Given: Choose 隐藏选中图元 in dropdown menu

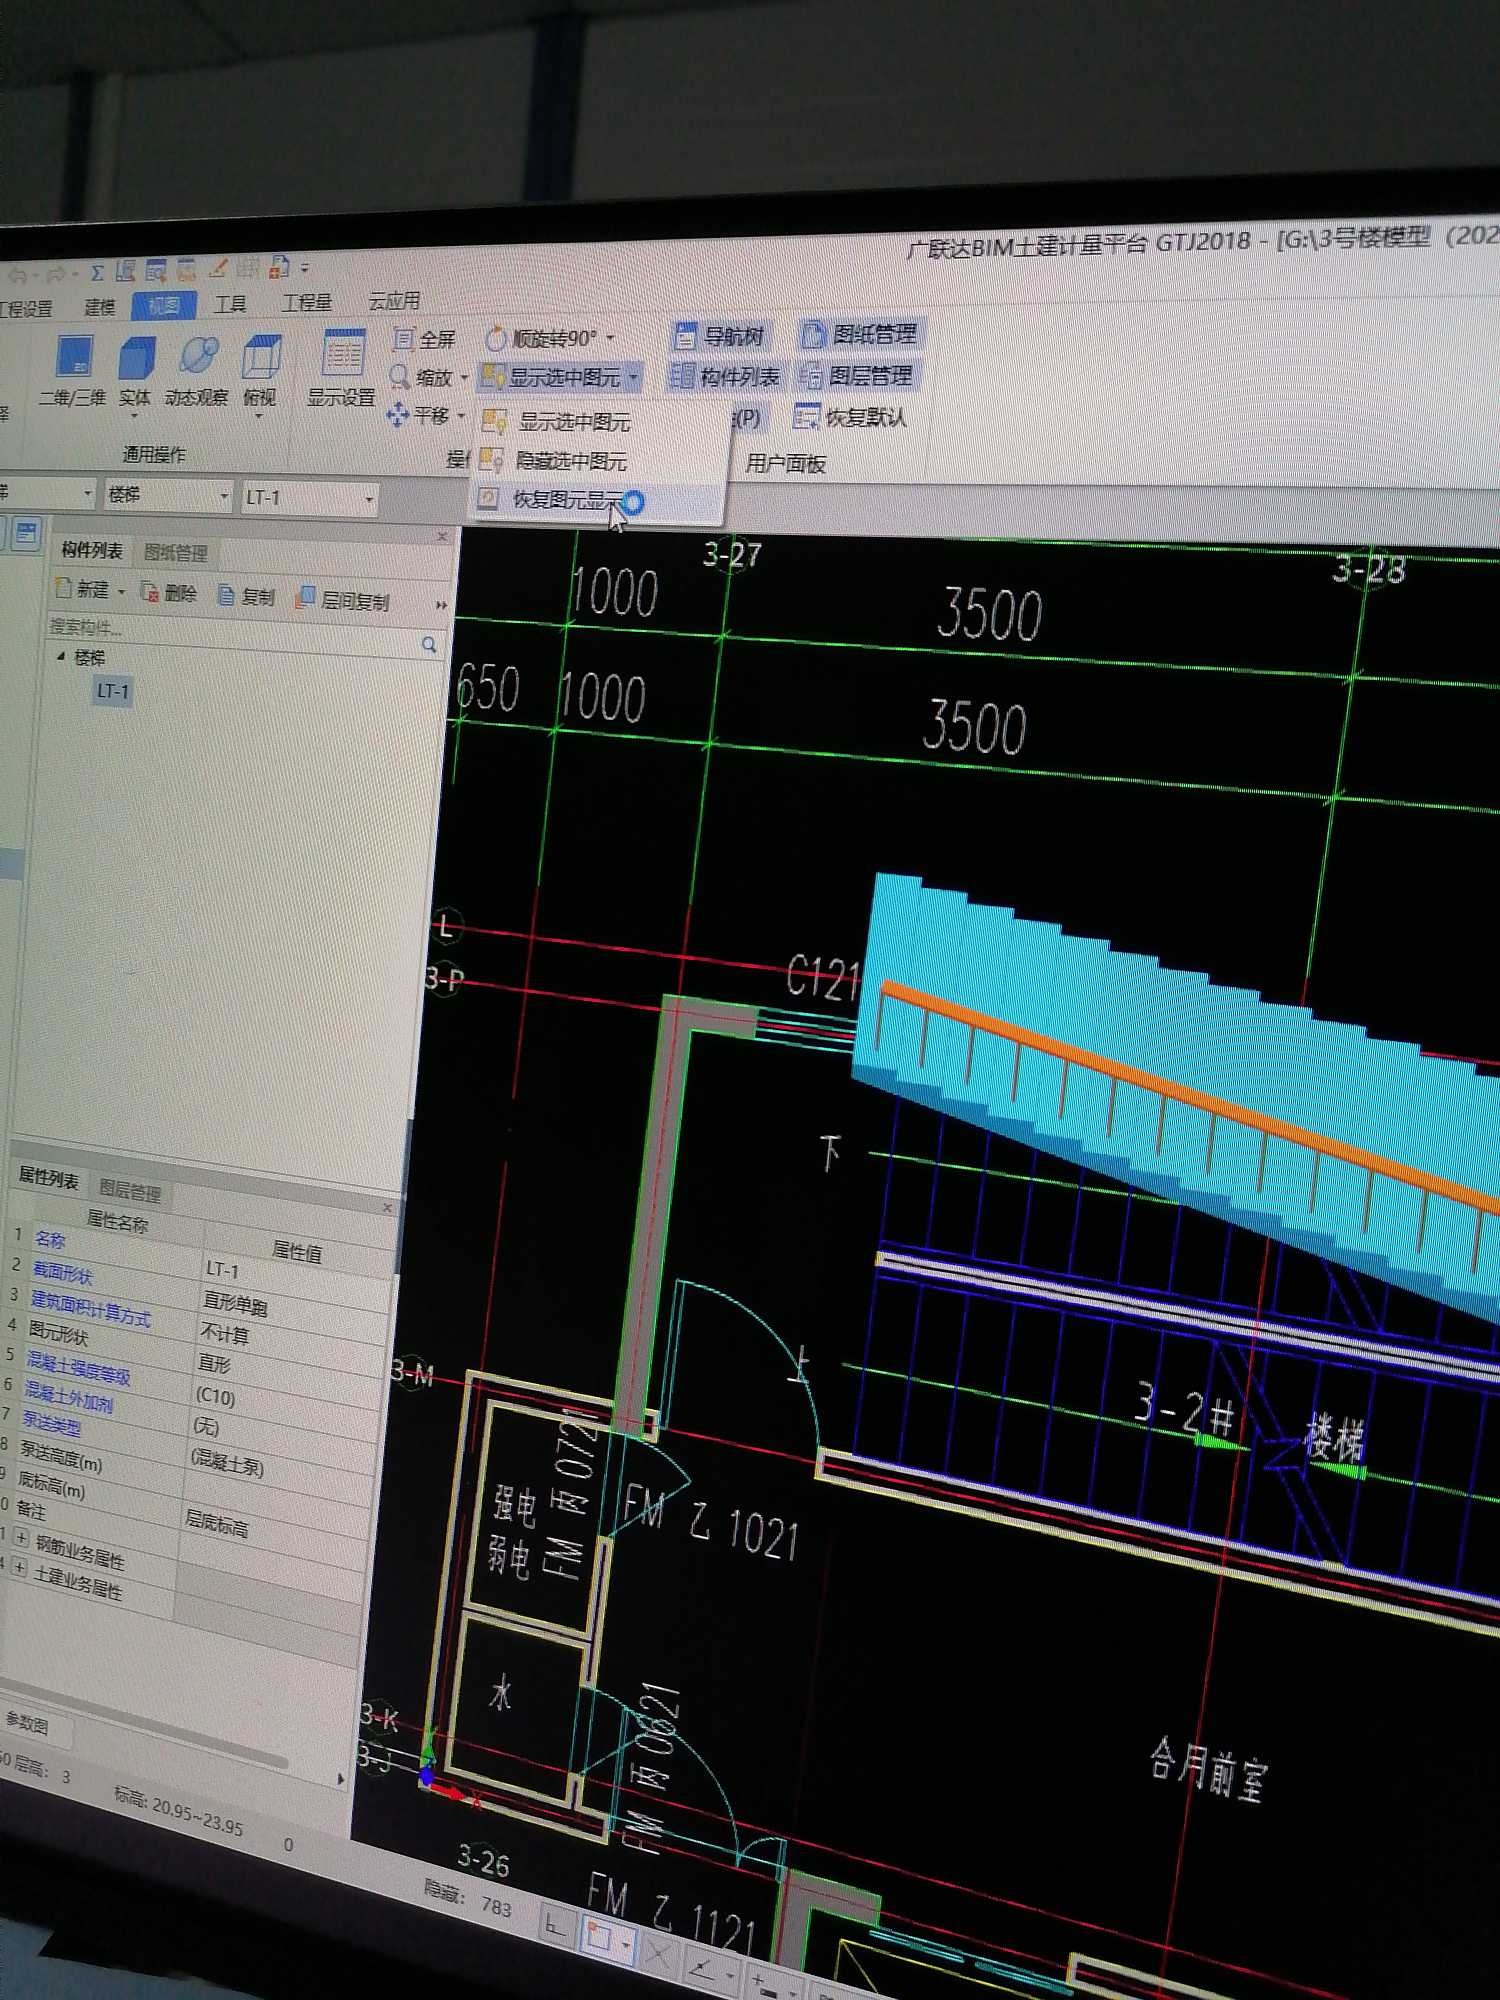Looking at the screenshot, I should (596, 461).
